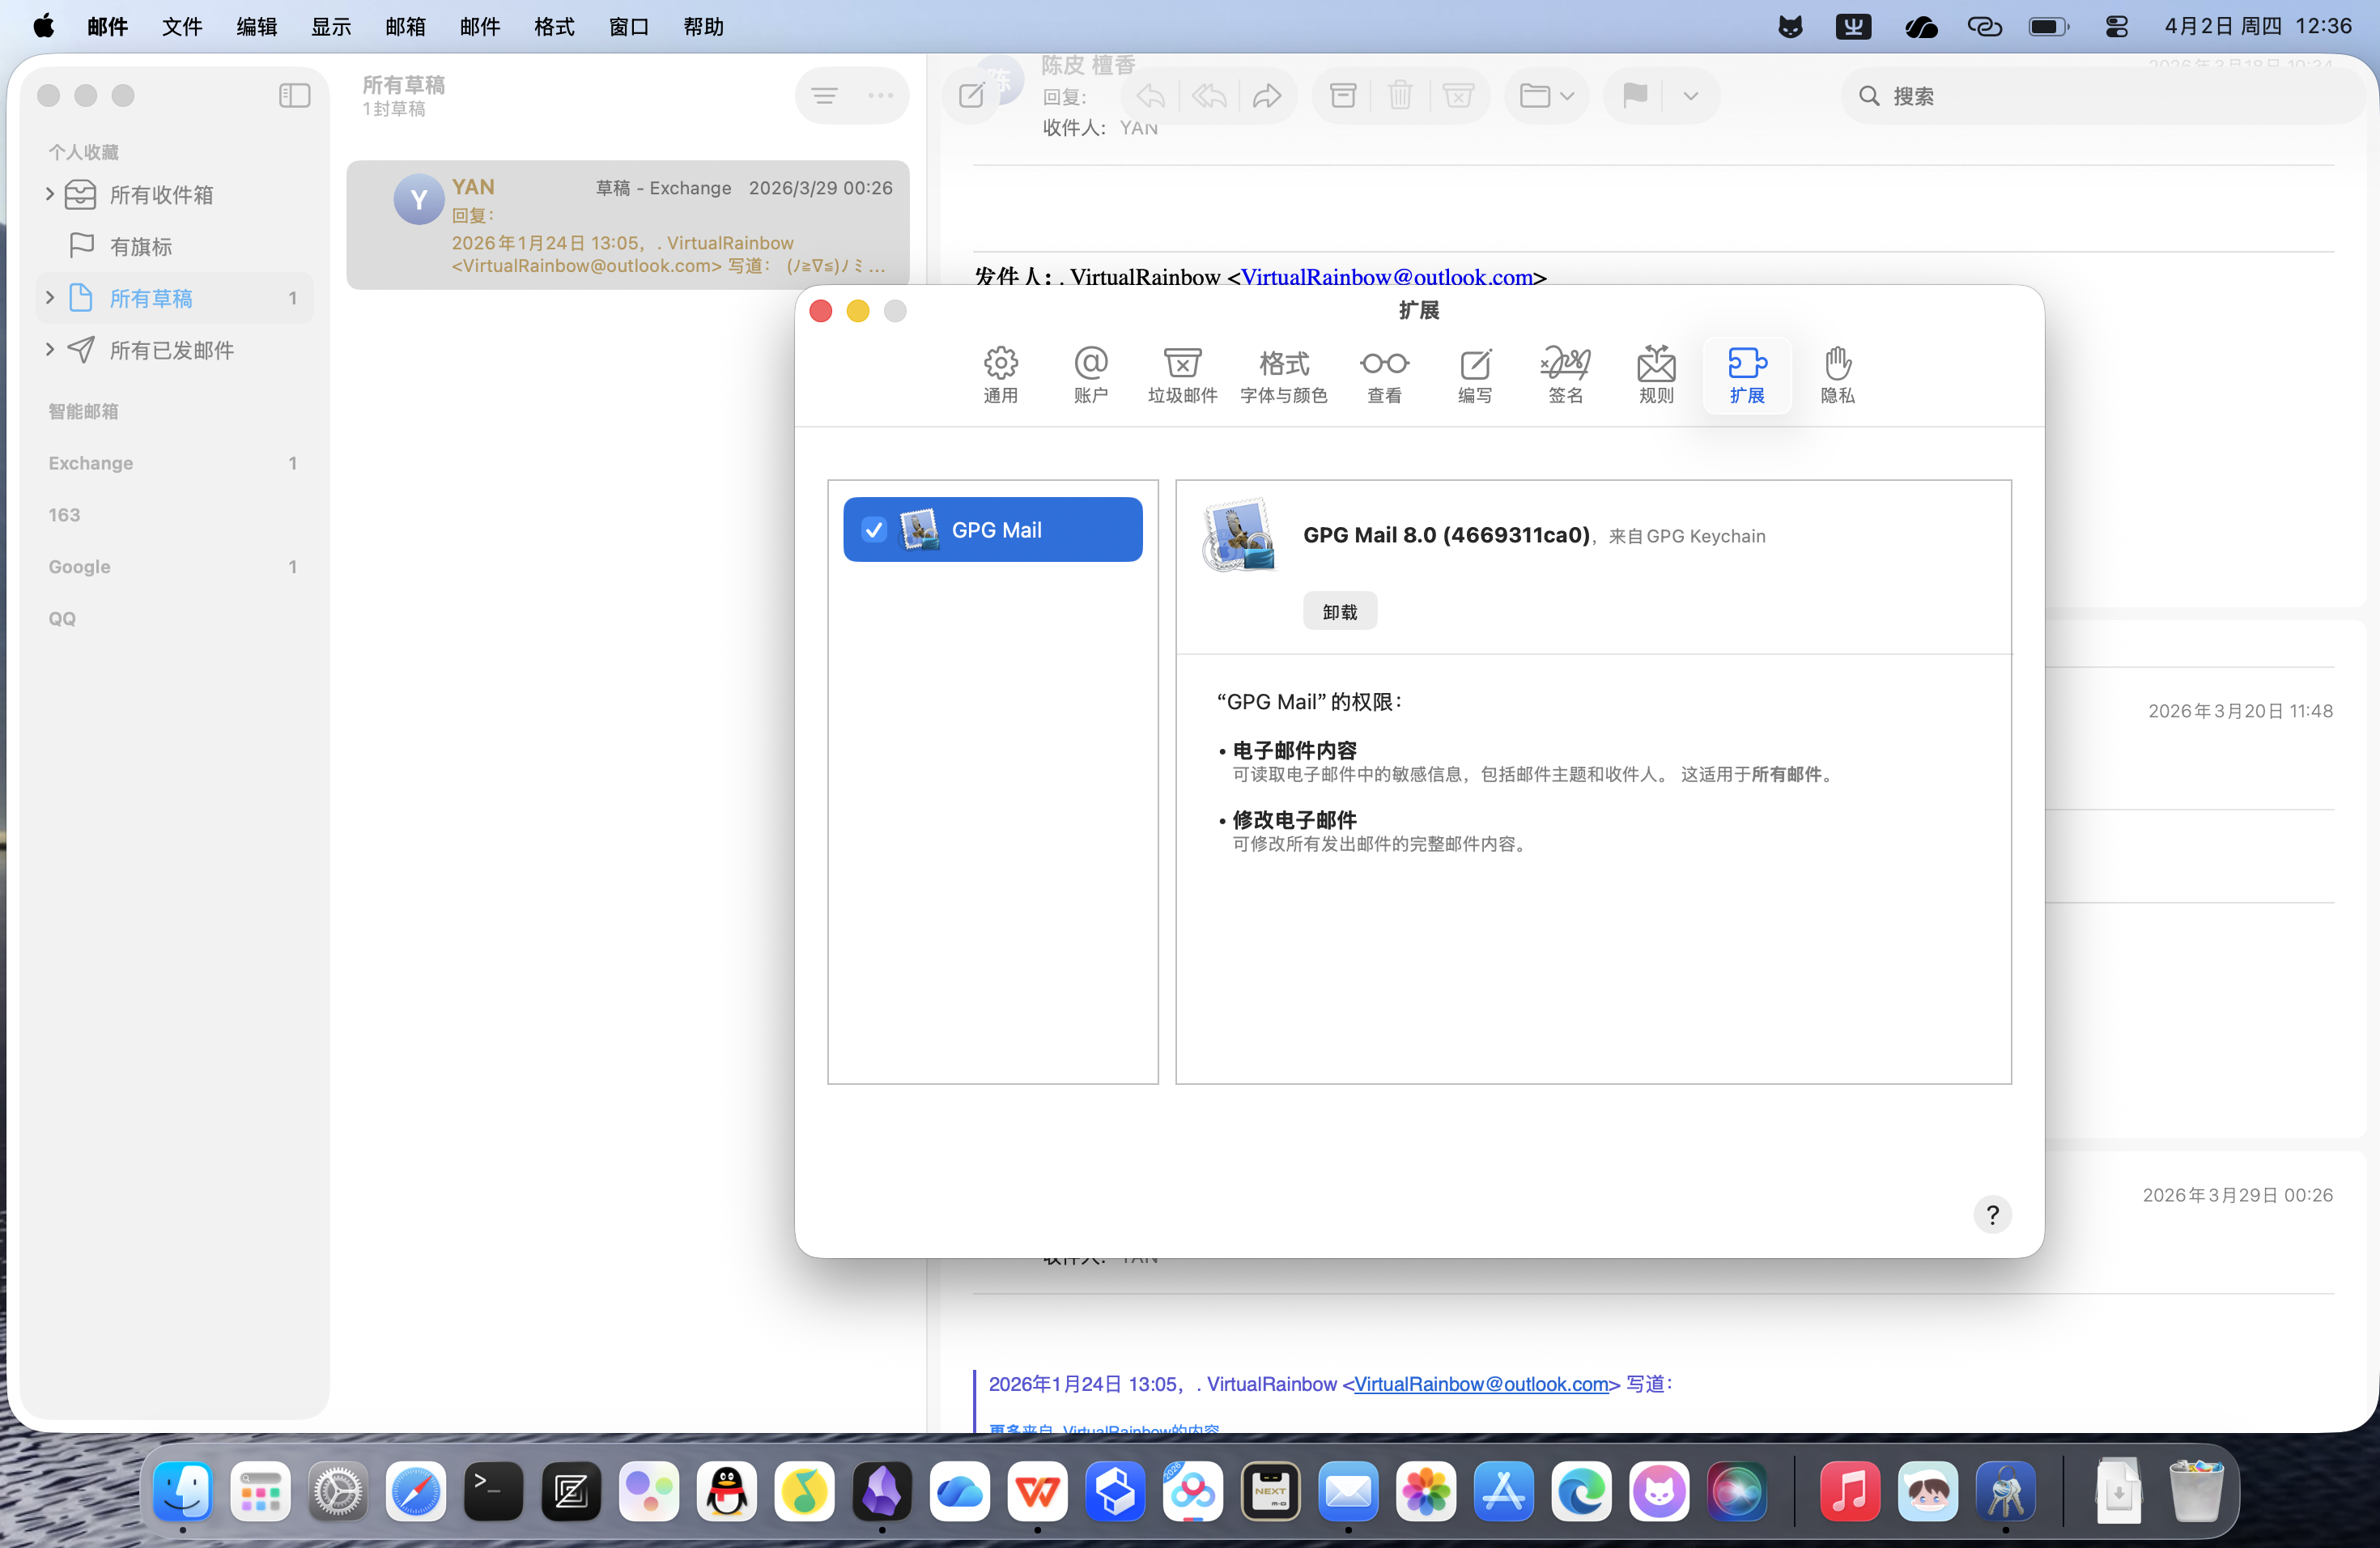Launch Safari from the Dock
This screenshot has height=1548, width=2380.
[416, 1493]
